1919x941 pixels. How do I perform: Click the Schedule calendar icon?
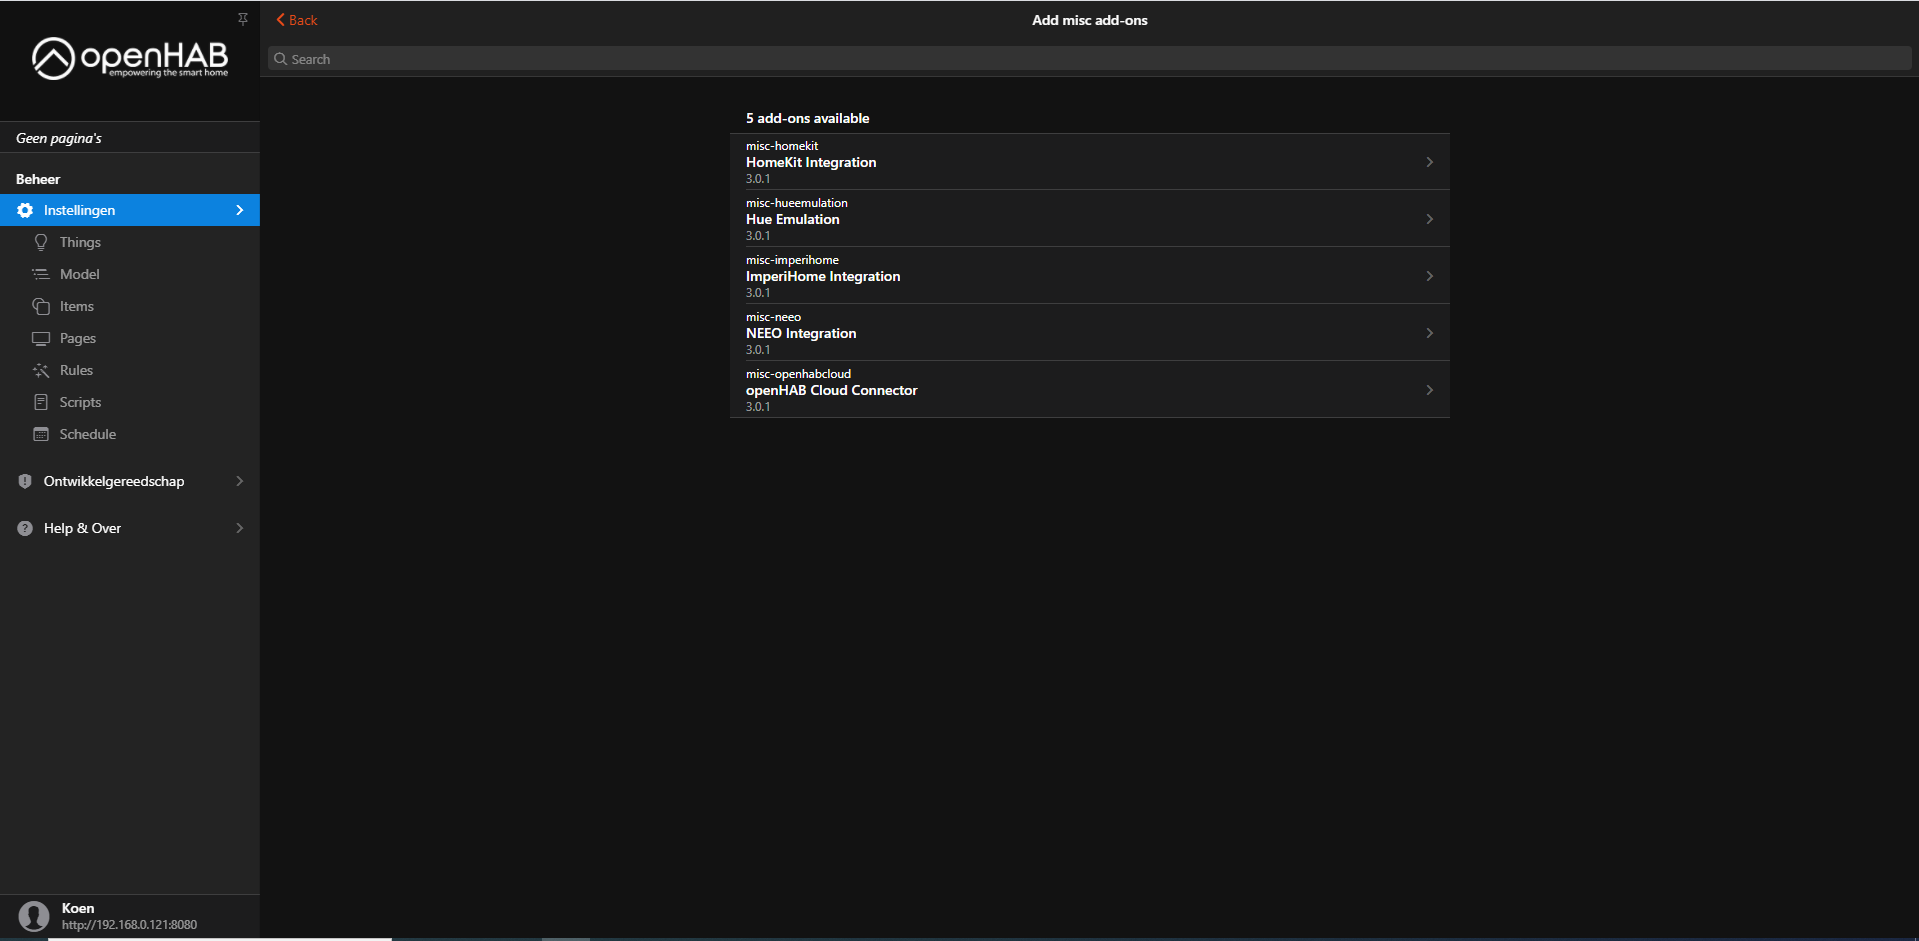coord(41,434)
